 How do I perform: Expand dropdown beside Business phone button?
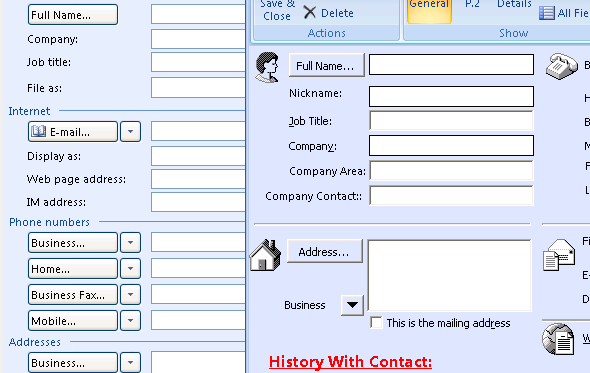[131, 242]
